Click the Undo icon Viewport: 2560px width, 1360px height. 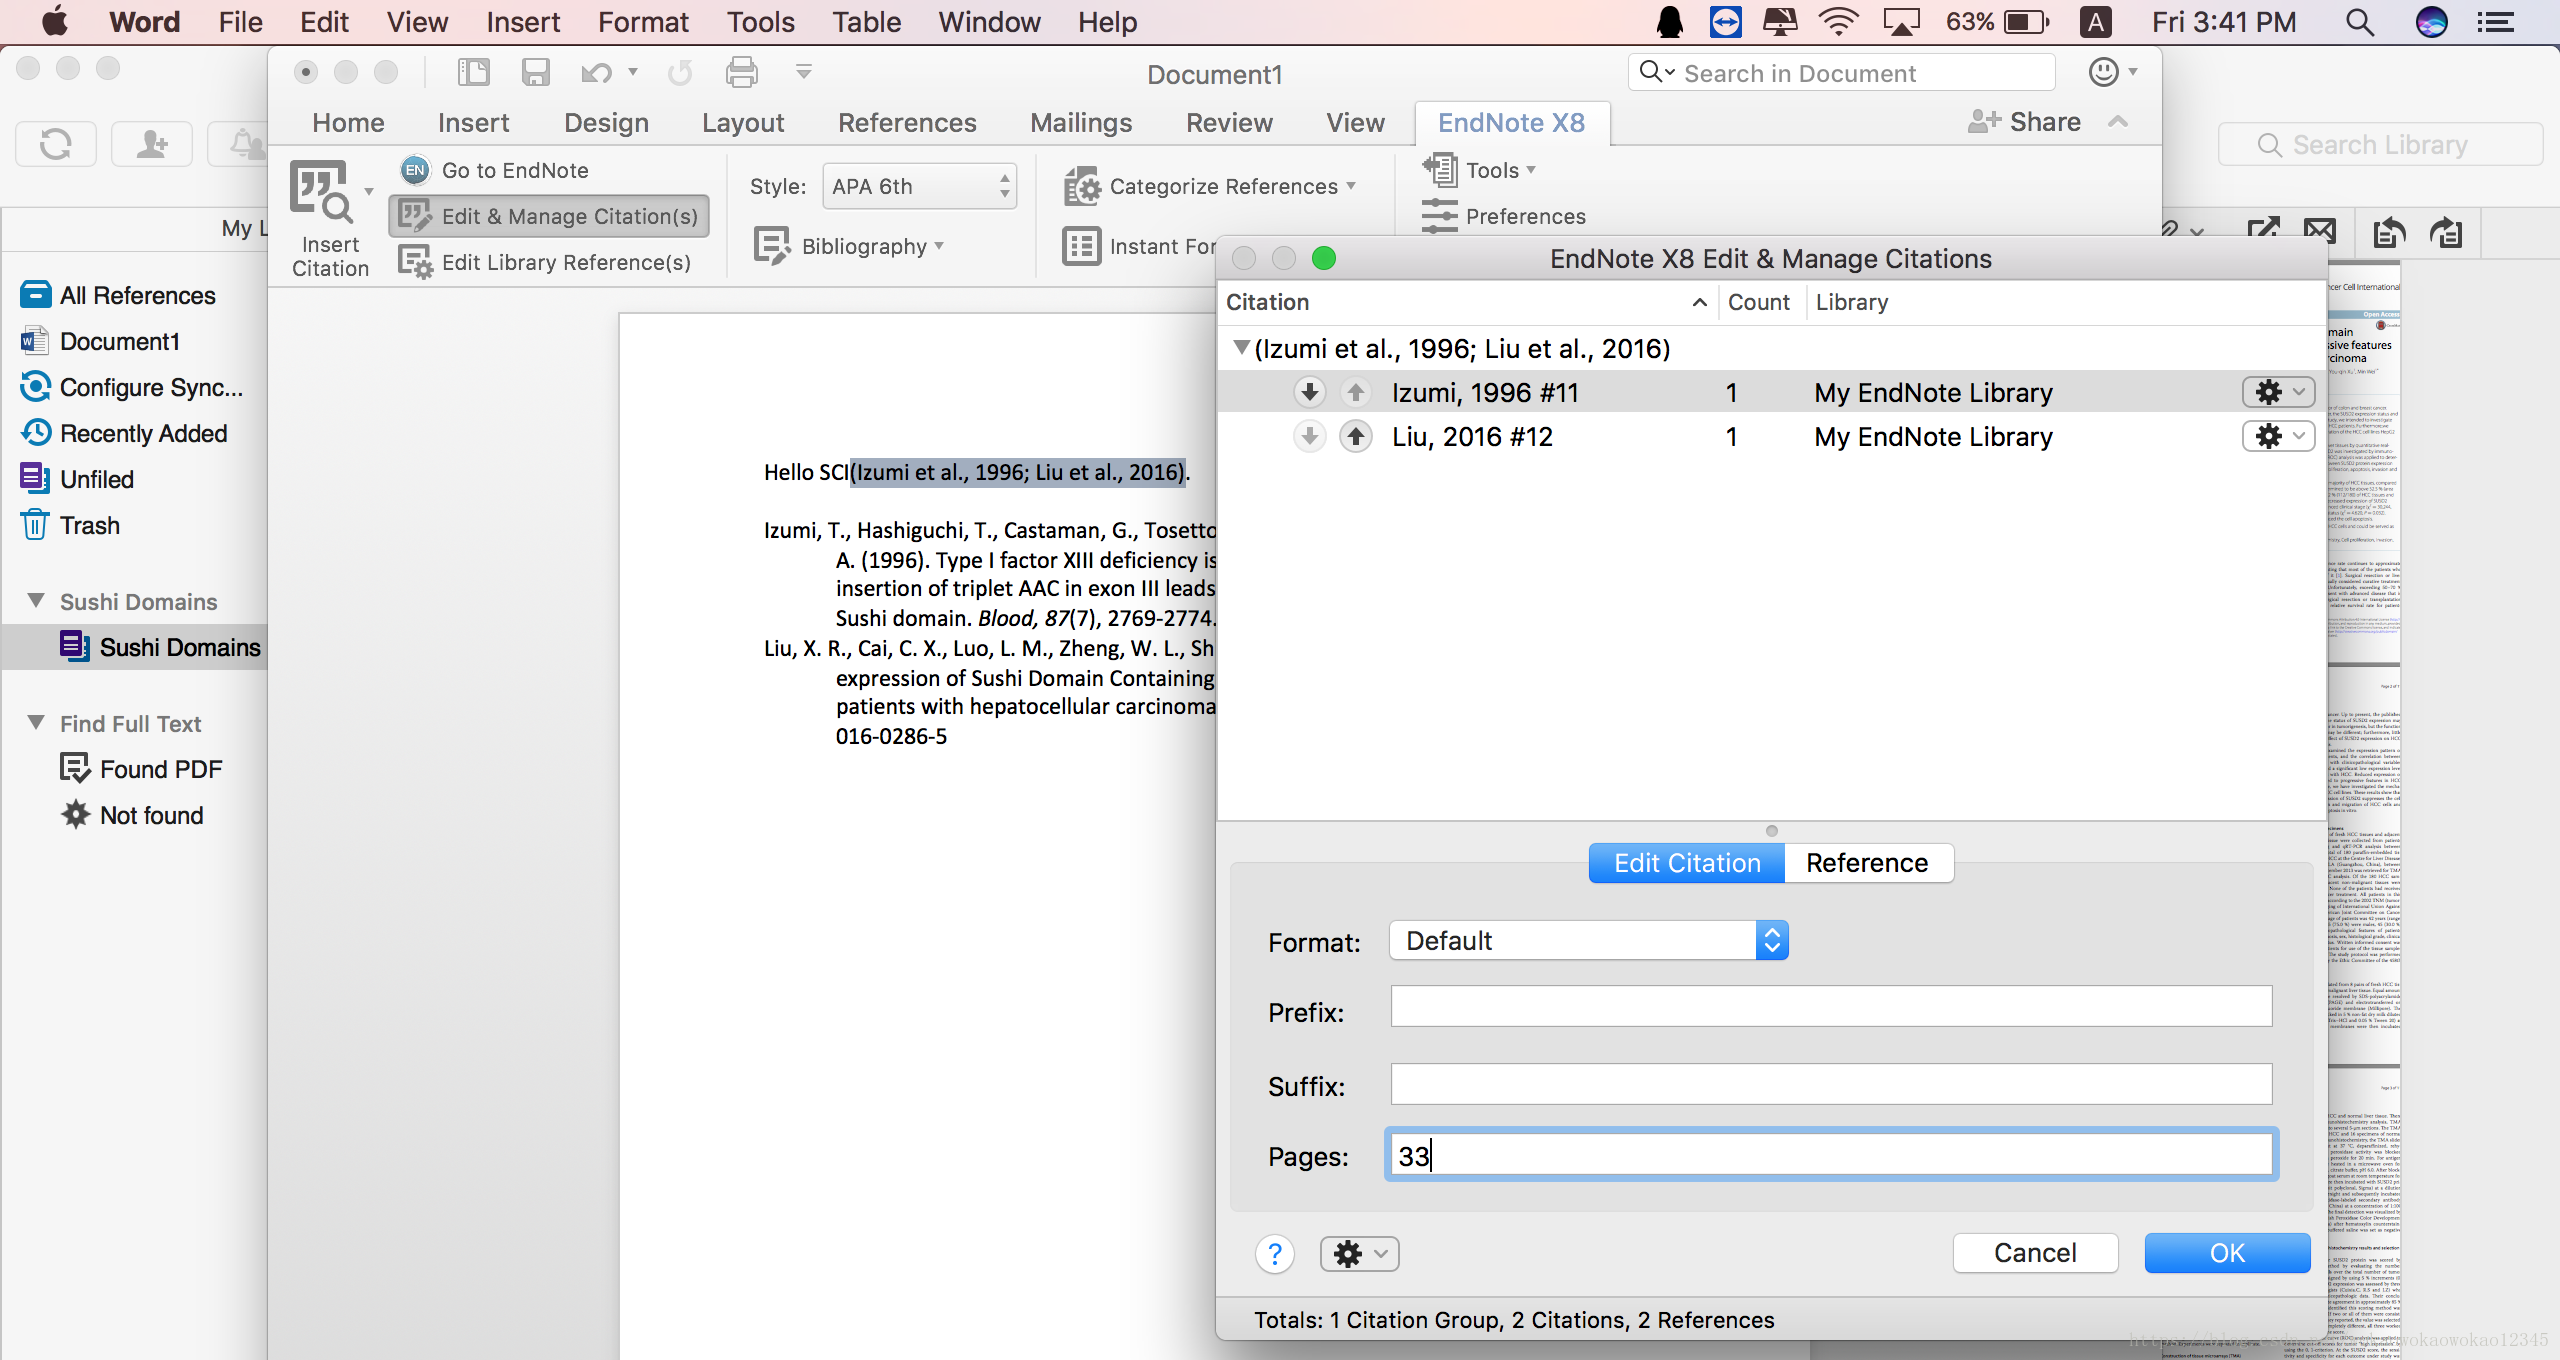coord(596,72)
